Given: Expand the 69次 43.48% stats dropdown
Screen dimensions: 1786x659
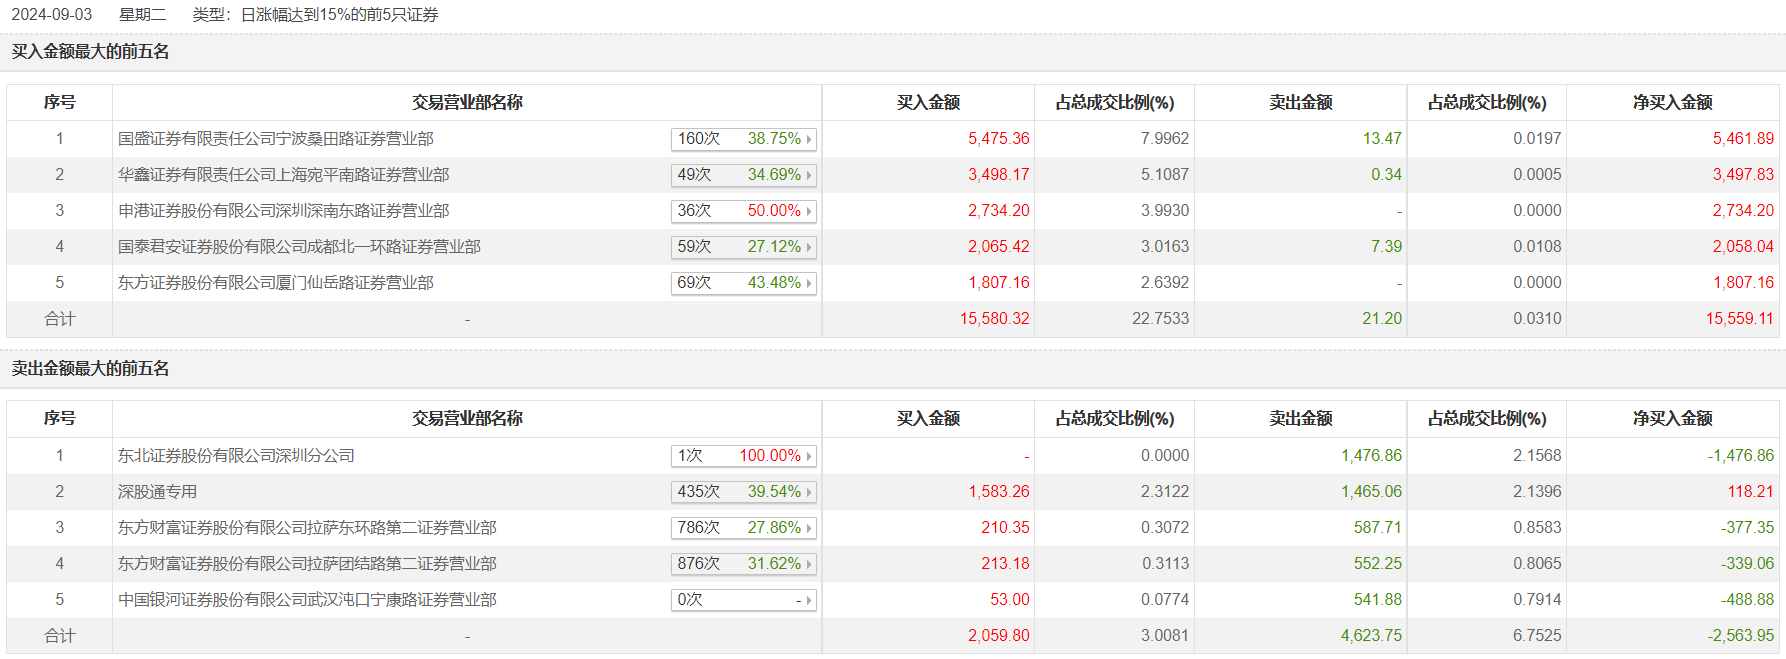Looking at the screenshot, I should pos(744,283).
